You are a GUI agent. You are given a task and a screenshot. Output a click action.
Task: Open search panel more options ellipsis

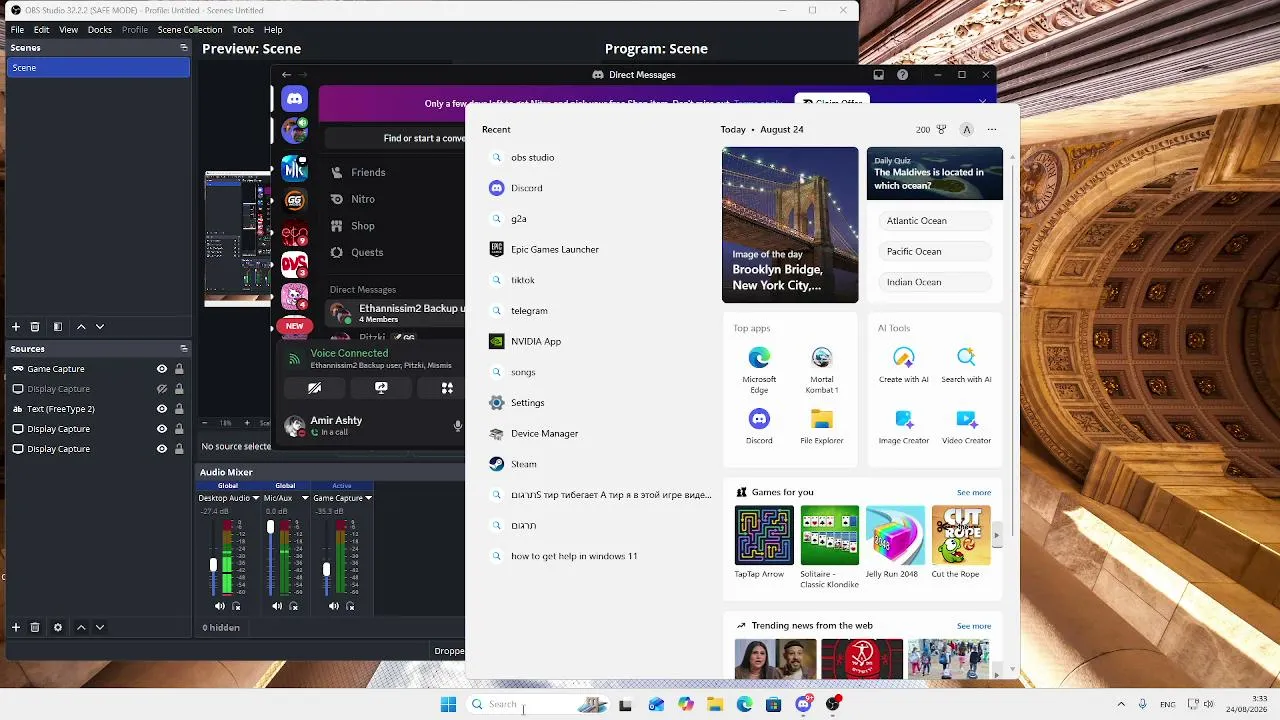(992, 130)
